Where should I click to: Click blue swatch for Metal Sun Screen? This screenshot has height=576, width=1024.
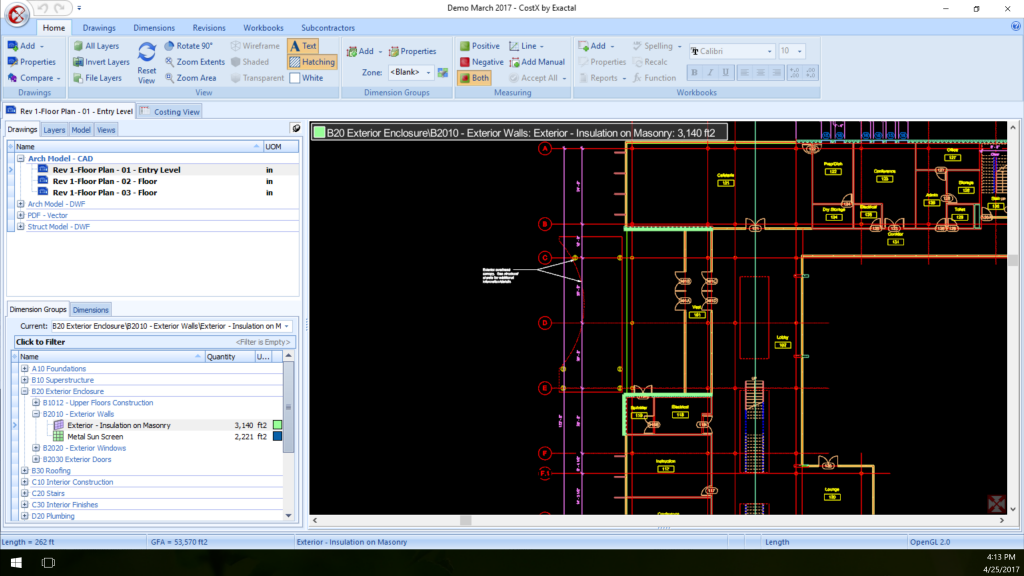coord(278,436)
